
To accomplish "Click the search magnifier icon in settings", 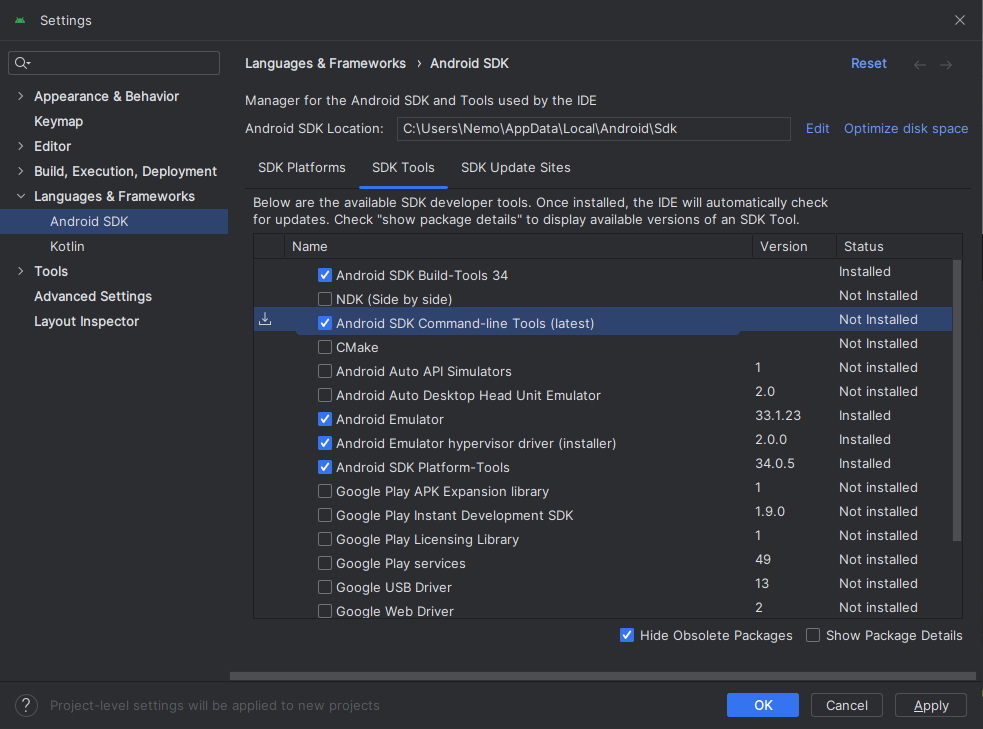I will 23,63.
